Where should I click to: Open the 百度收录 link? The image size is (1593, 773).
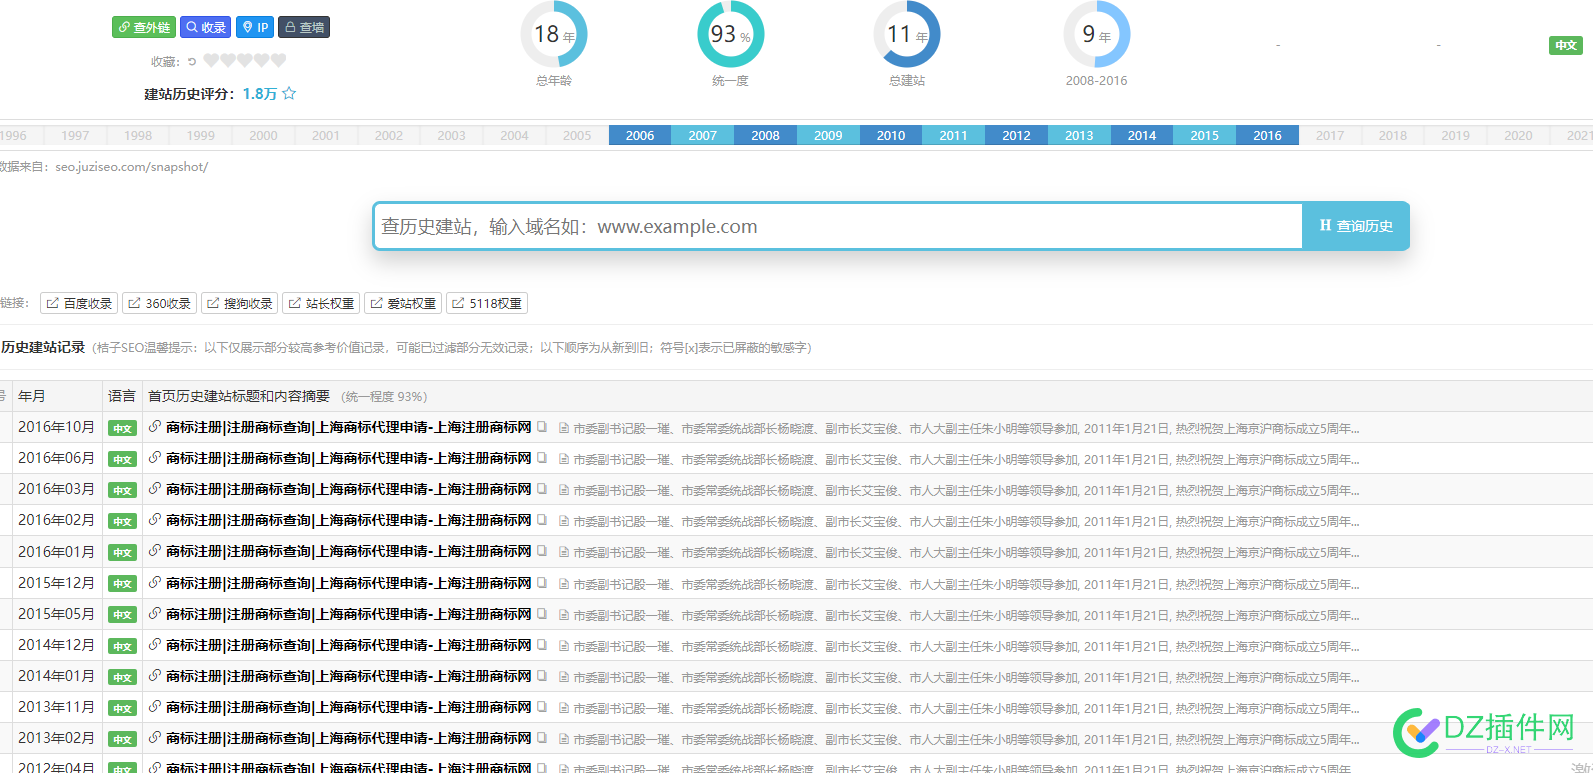pos(79,303)
